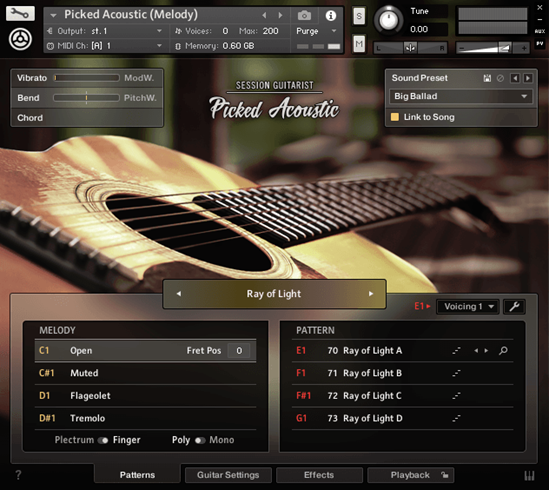The height and width of the screenshot is (490, 549).
Task: Select the C#1 Muted articulation
Action: click(145, 373)
